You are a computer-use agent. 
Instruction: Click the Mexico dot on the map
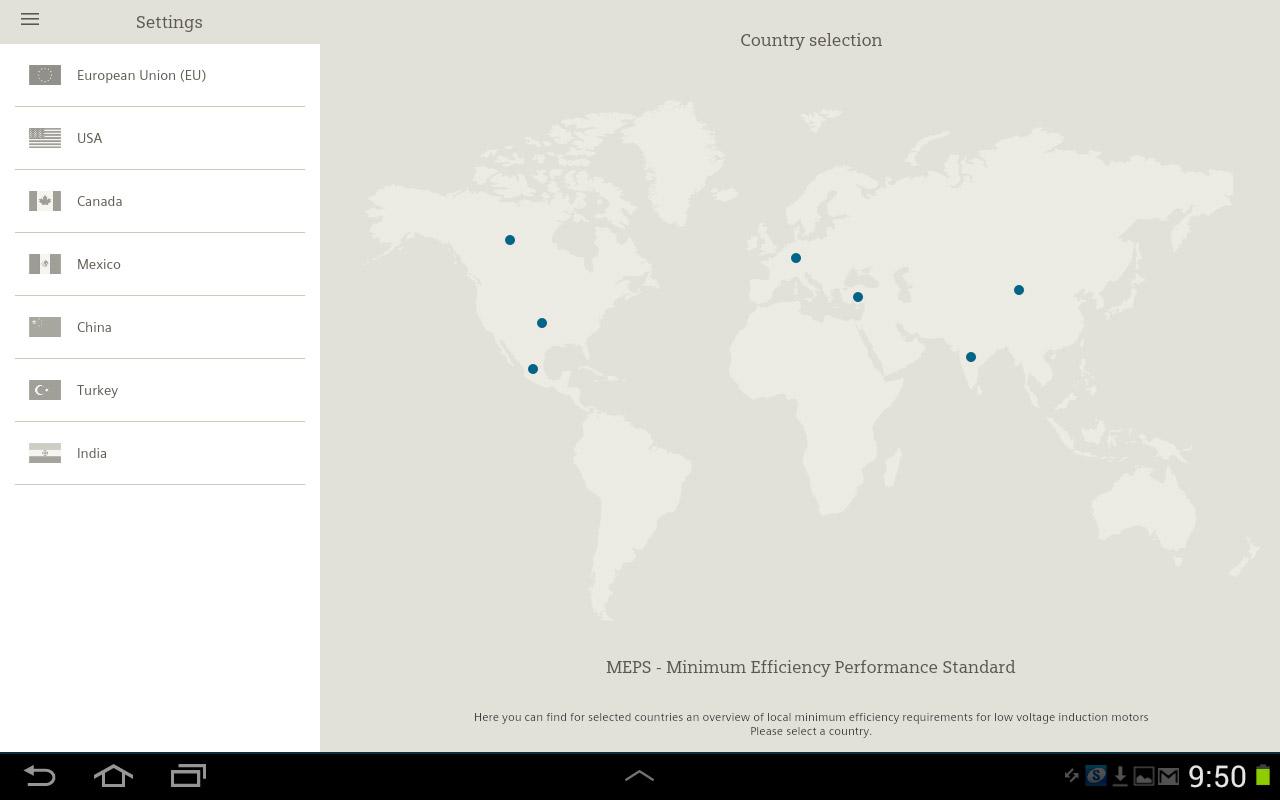tap(533, 369)
